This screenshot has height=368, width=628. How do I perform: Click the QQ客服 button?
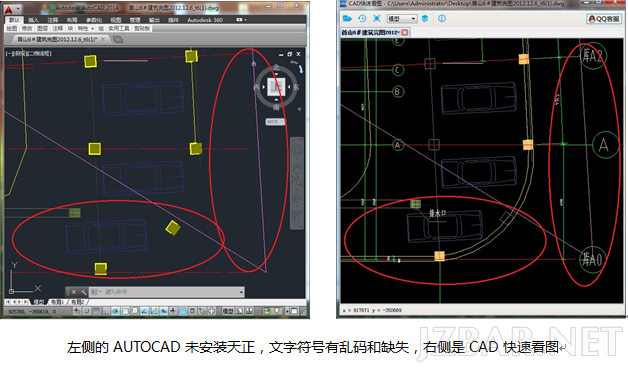[604, 18]
